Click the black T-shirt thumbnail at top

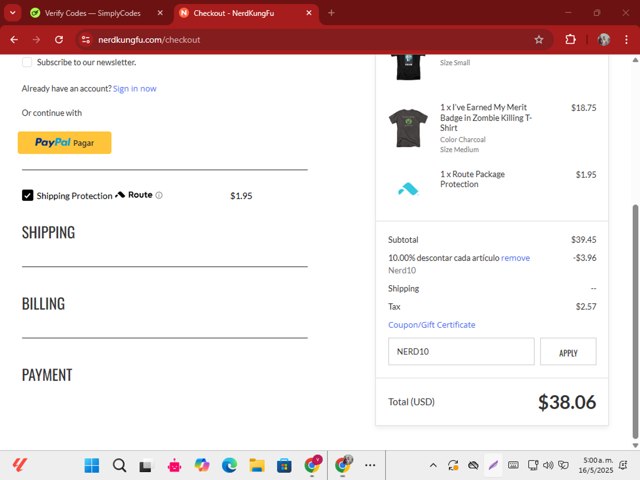(x=408, y=67)
